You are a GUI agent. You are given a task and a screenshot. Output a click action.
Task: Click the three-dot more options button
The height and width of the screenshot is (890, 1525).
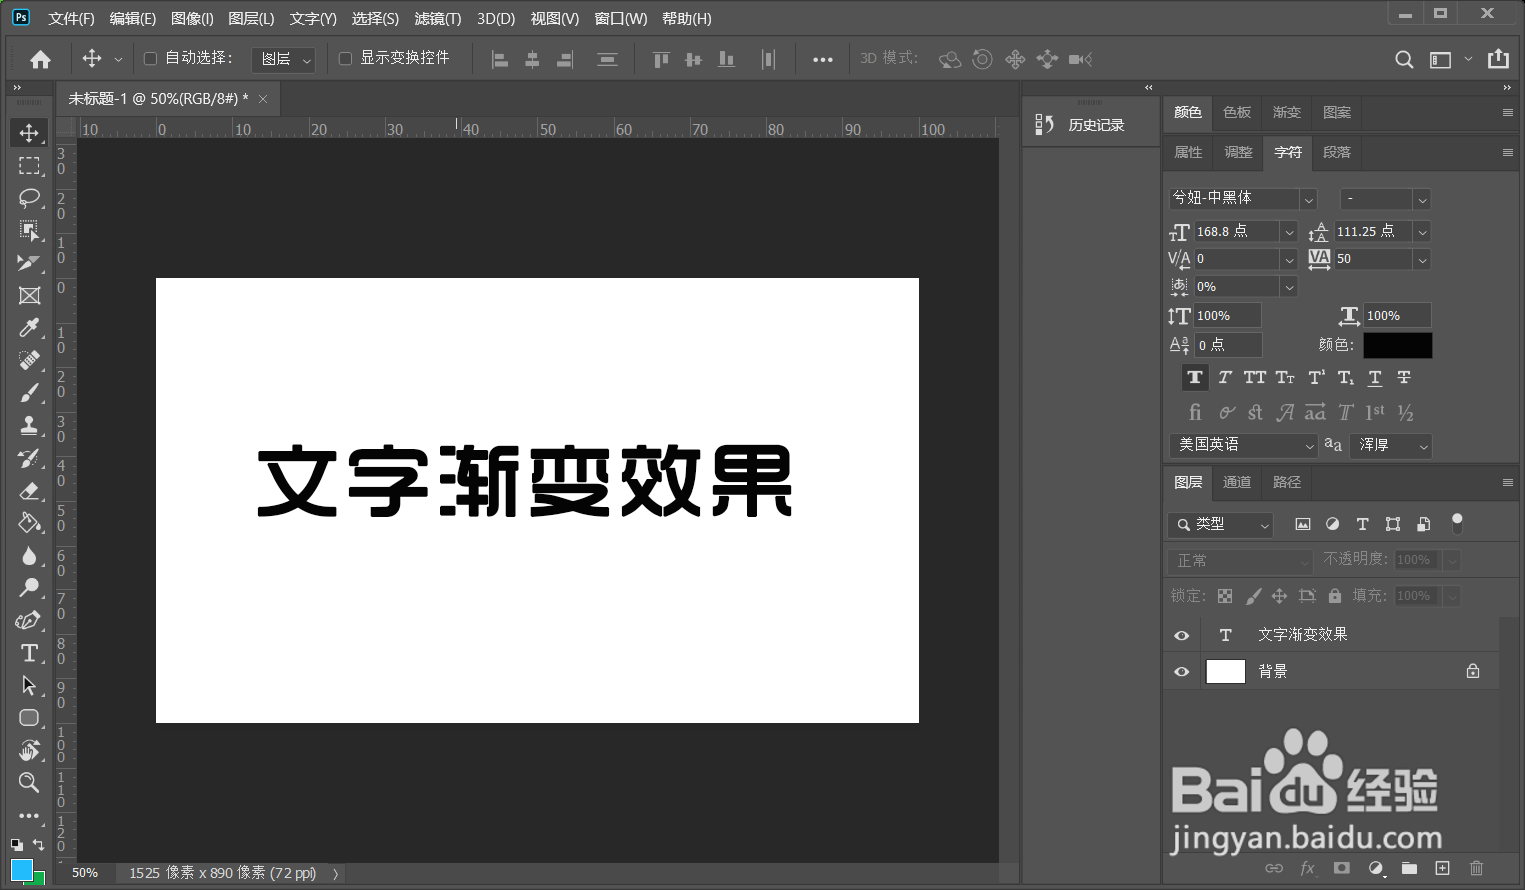point(823,59)
